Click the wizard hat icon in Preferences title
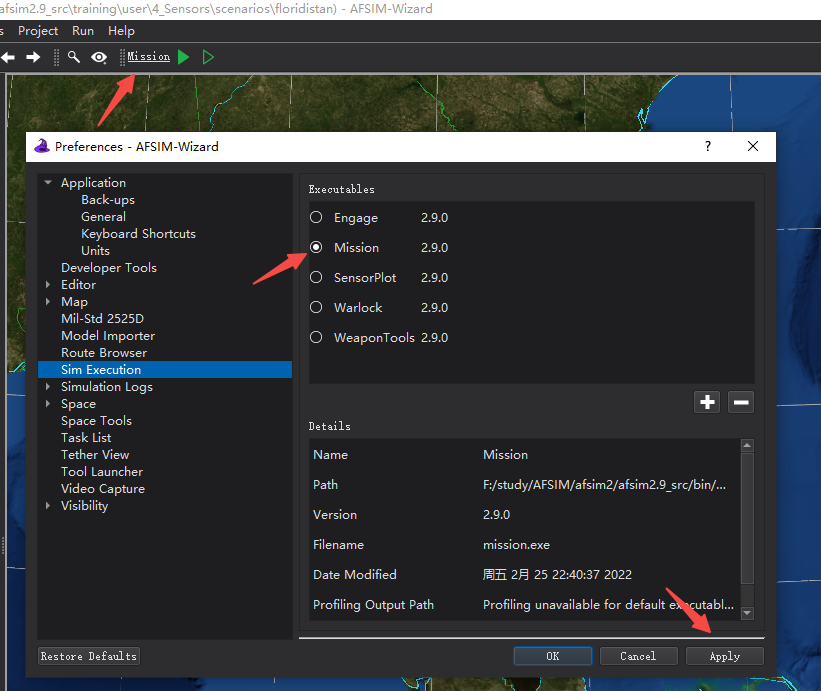 click(x=42, y=146)
